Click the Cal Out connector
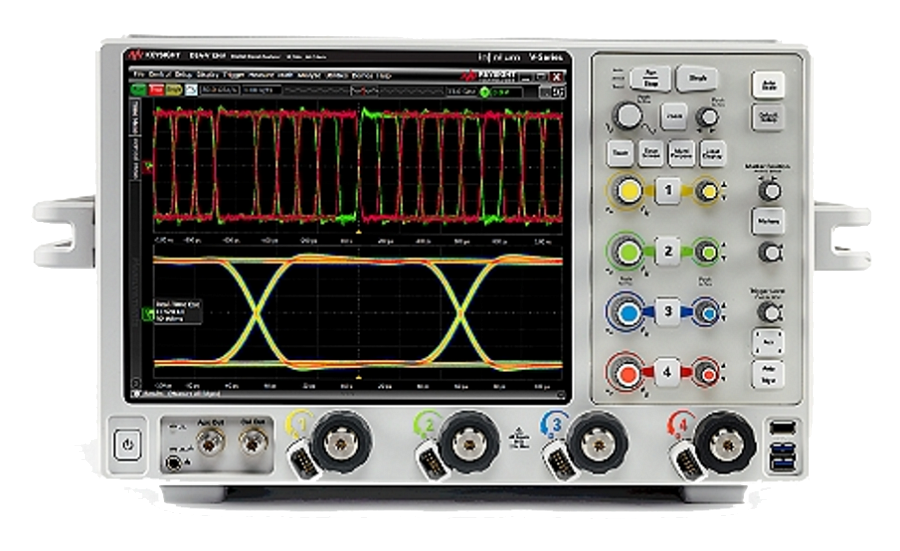This screenshot has width=900, height=551. 253,442
